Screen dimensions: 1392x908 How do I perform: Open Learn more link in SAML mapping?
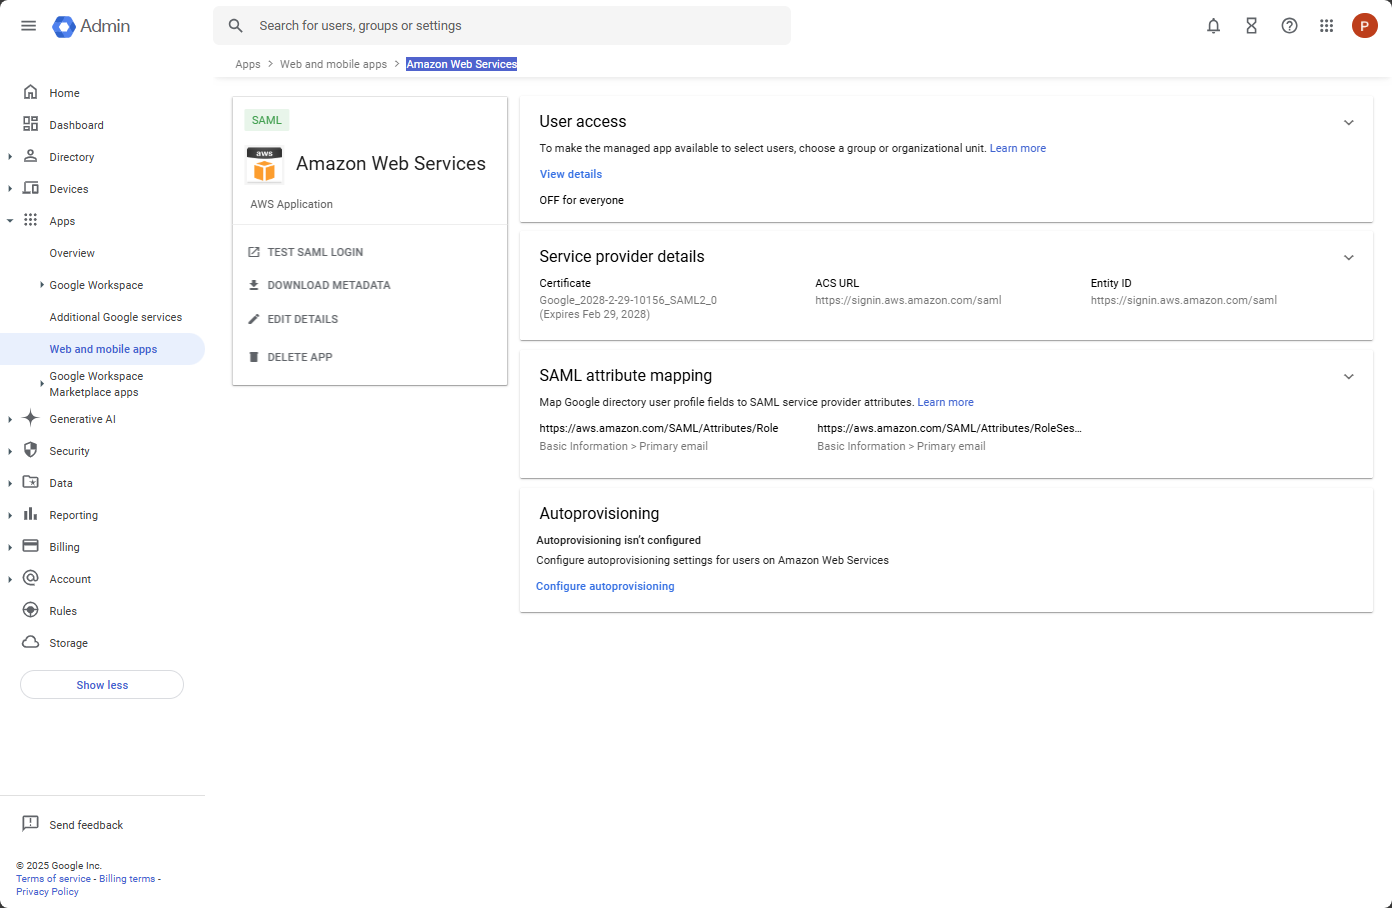tap(945, 402)
